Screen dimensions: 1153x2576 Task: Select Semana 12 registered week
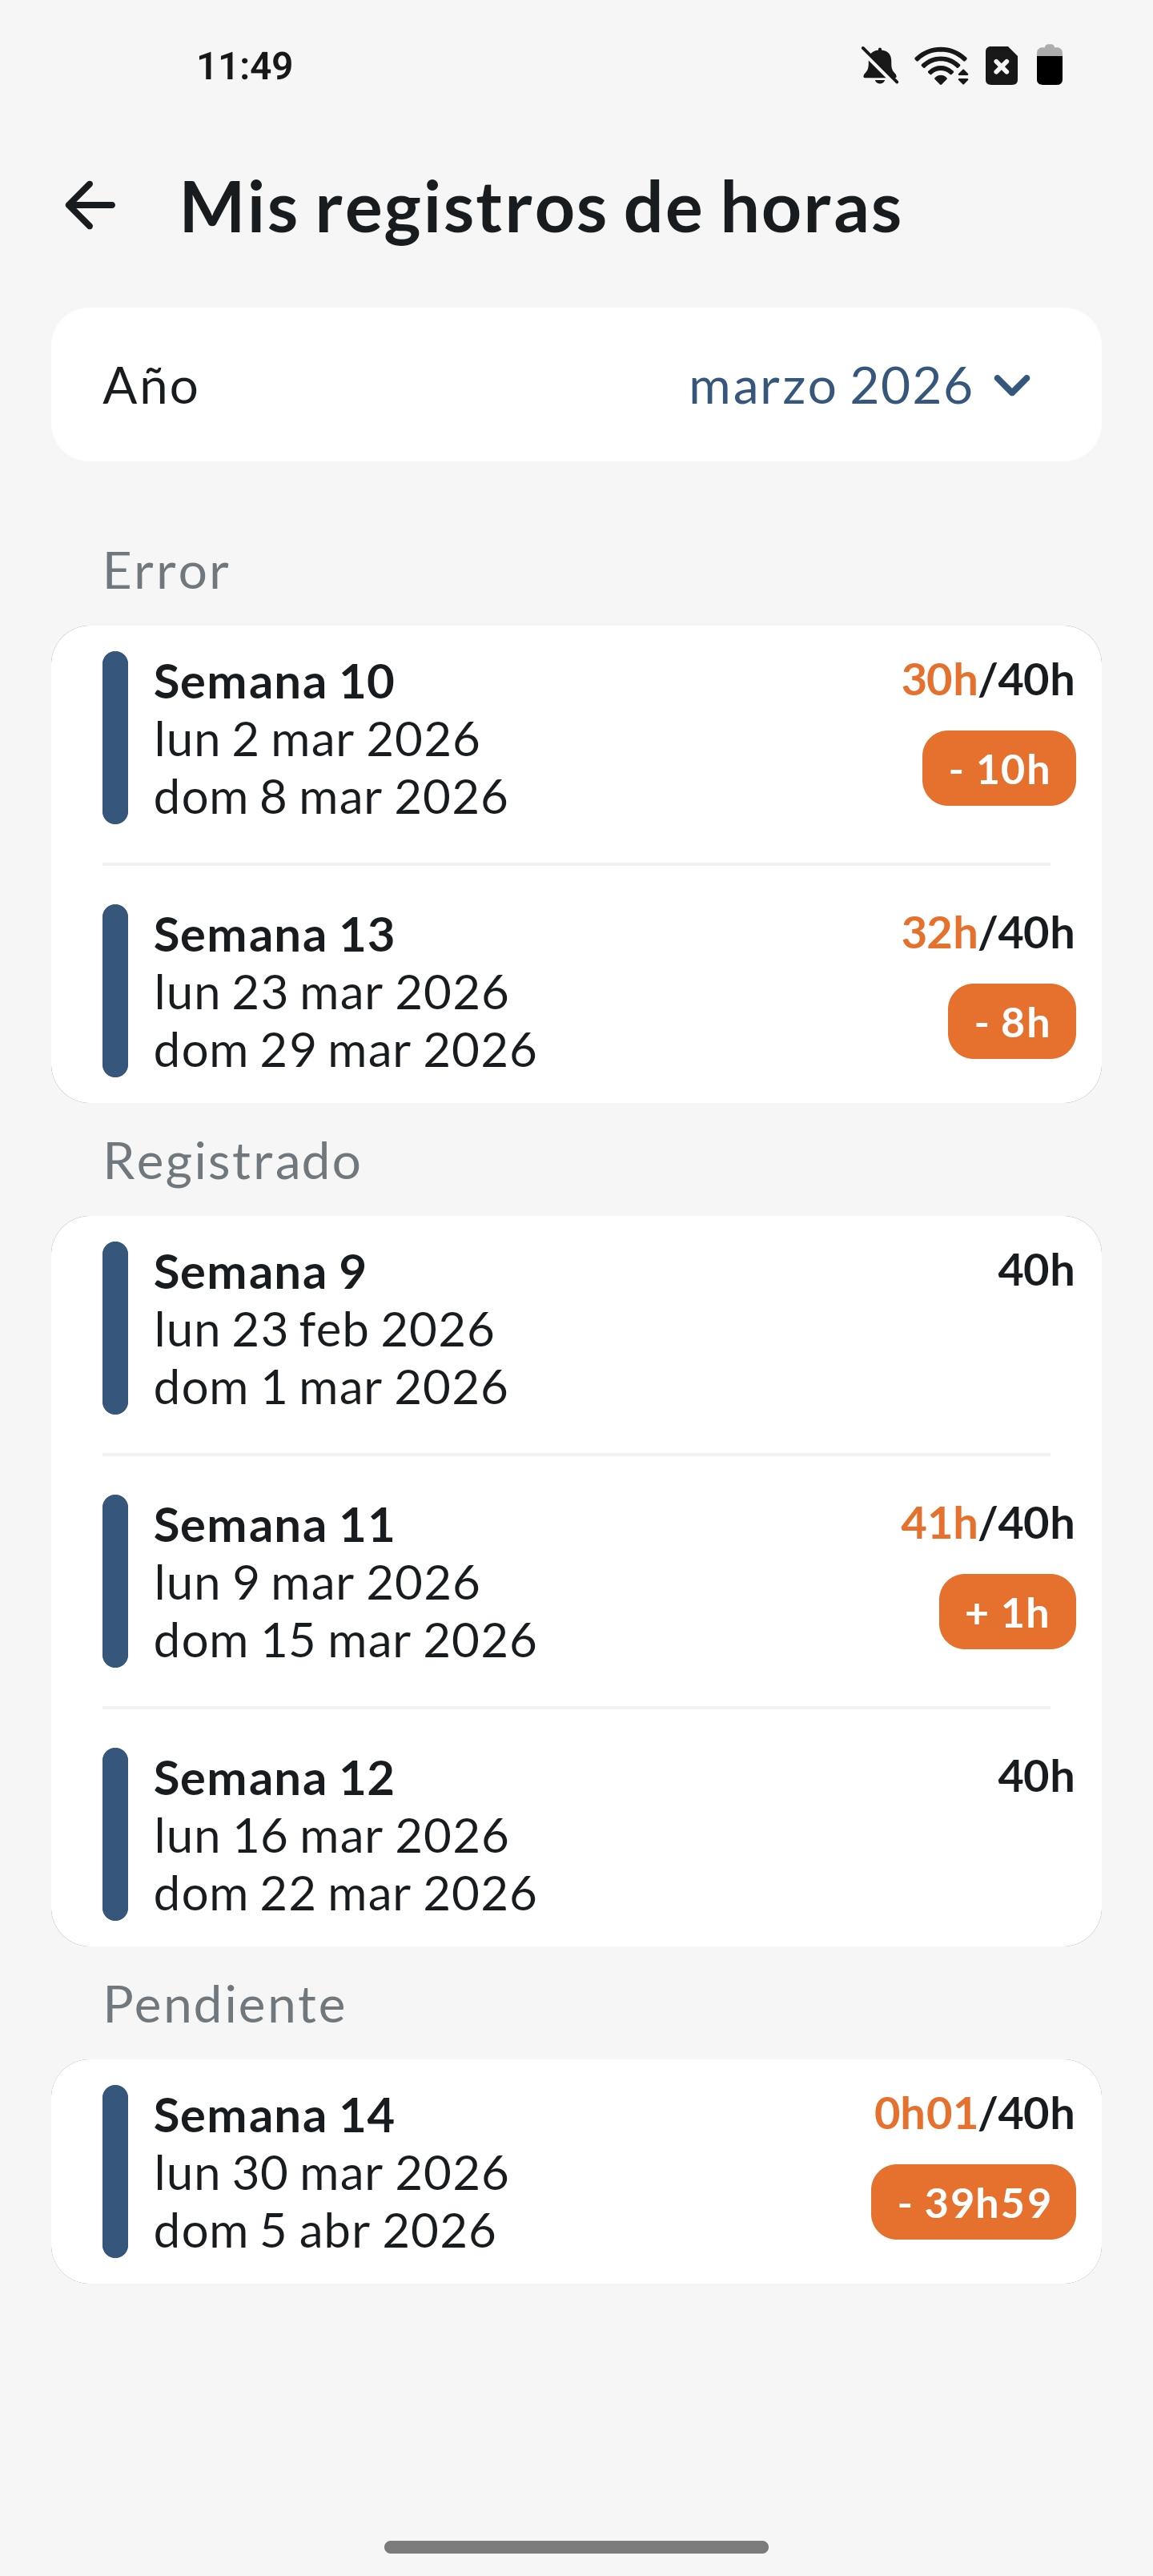point(345,1834)
